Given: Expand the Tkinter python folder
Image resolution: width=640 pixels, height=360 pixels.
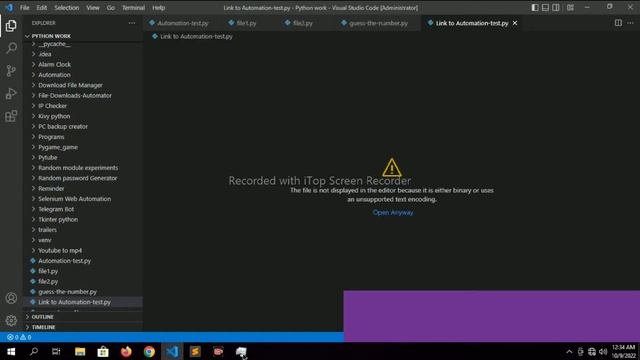Looking at the screenshot, I should 58,219.
